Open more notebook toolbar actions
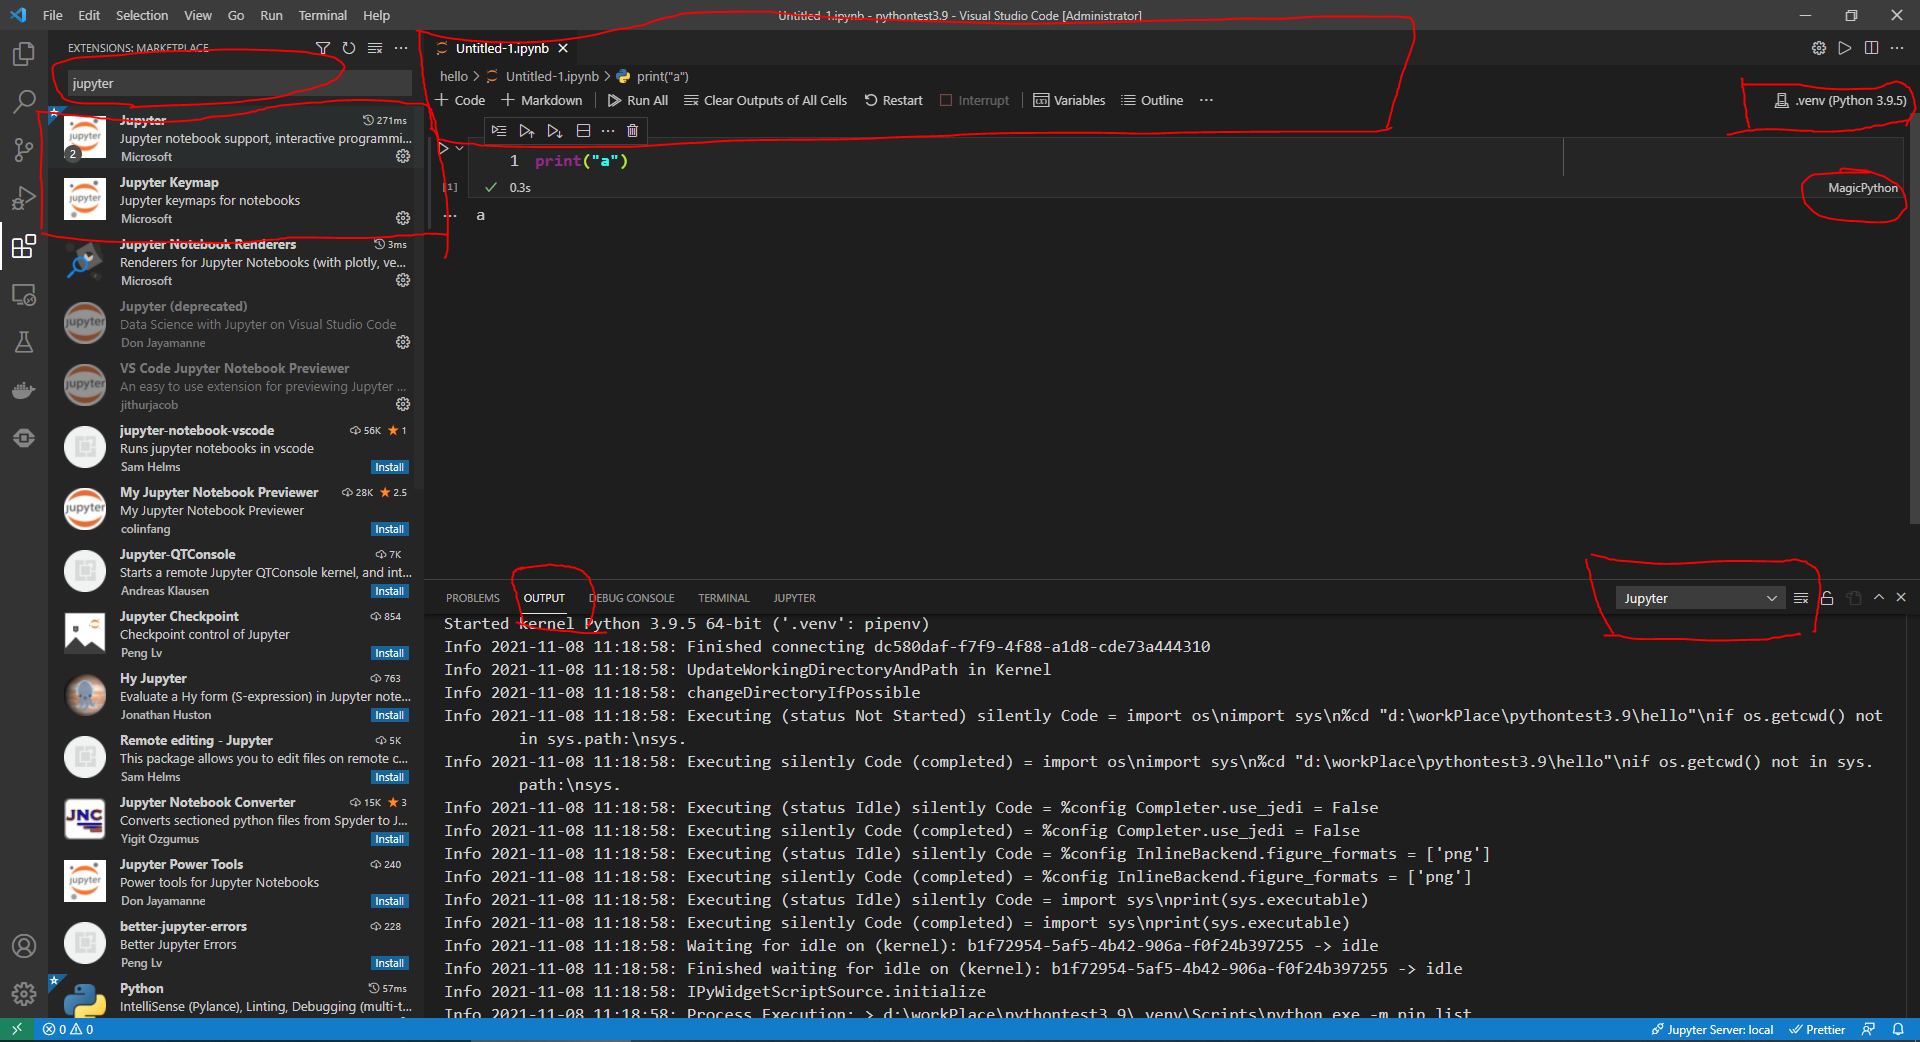Image resolution: width=1920 pixels, height=1042 pixels. tap(1206, 100)
